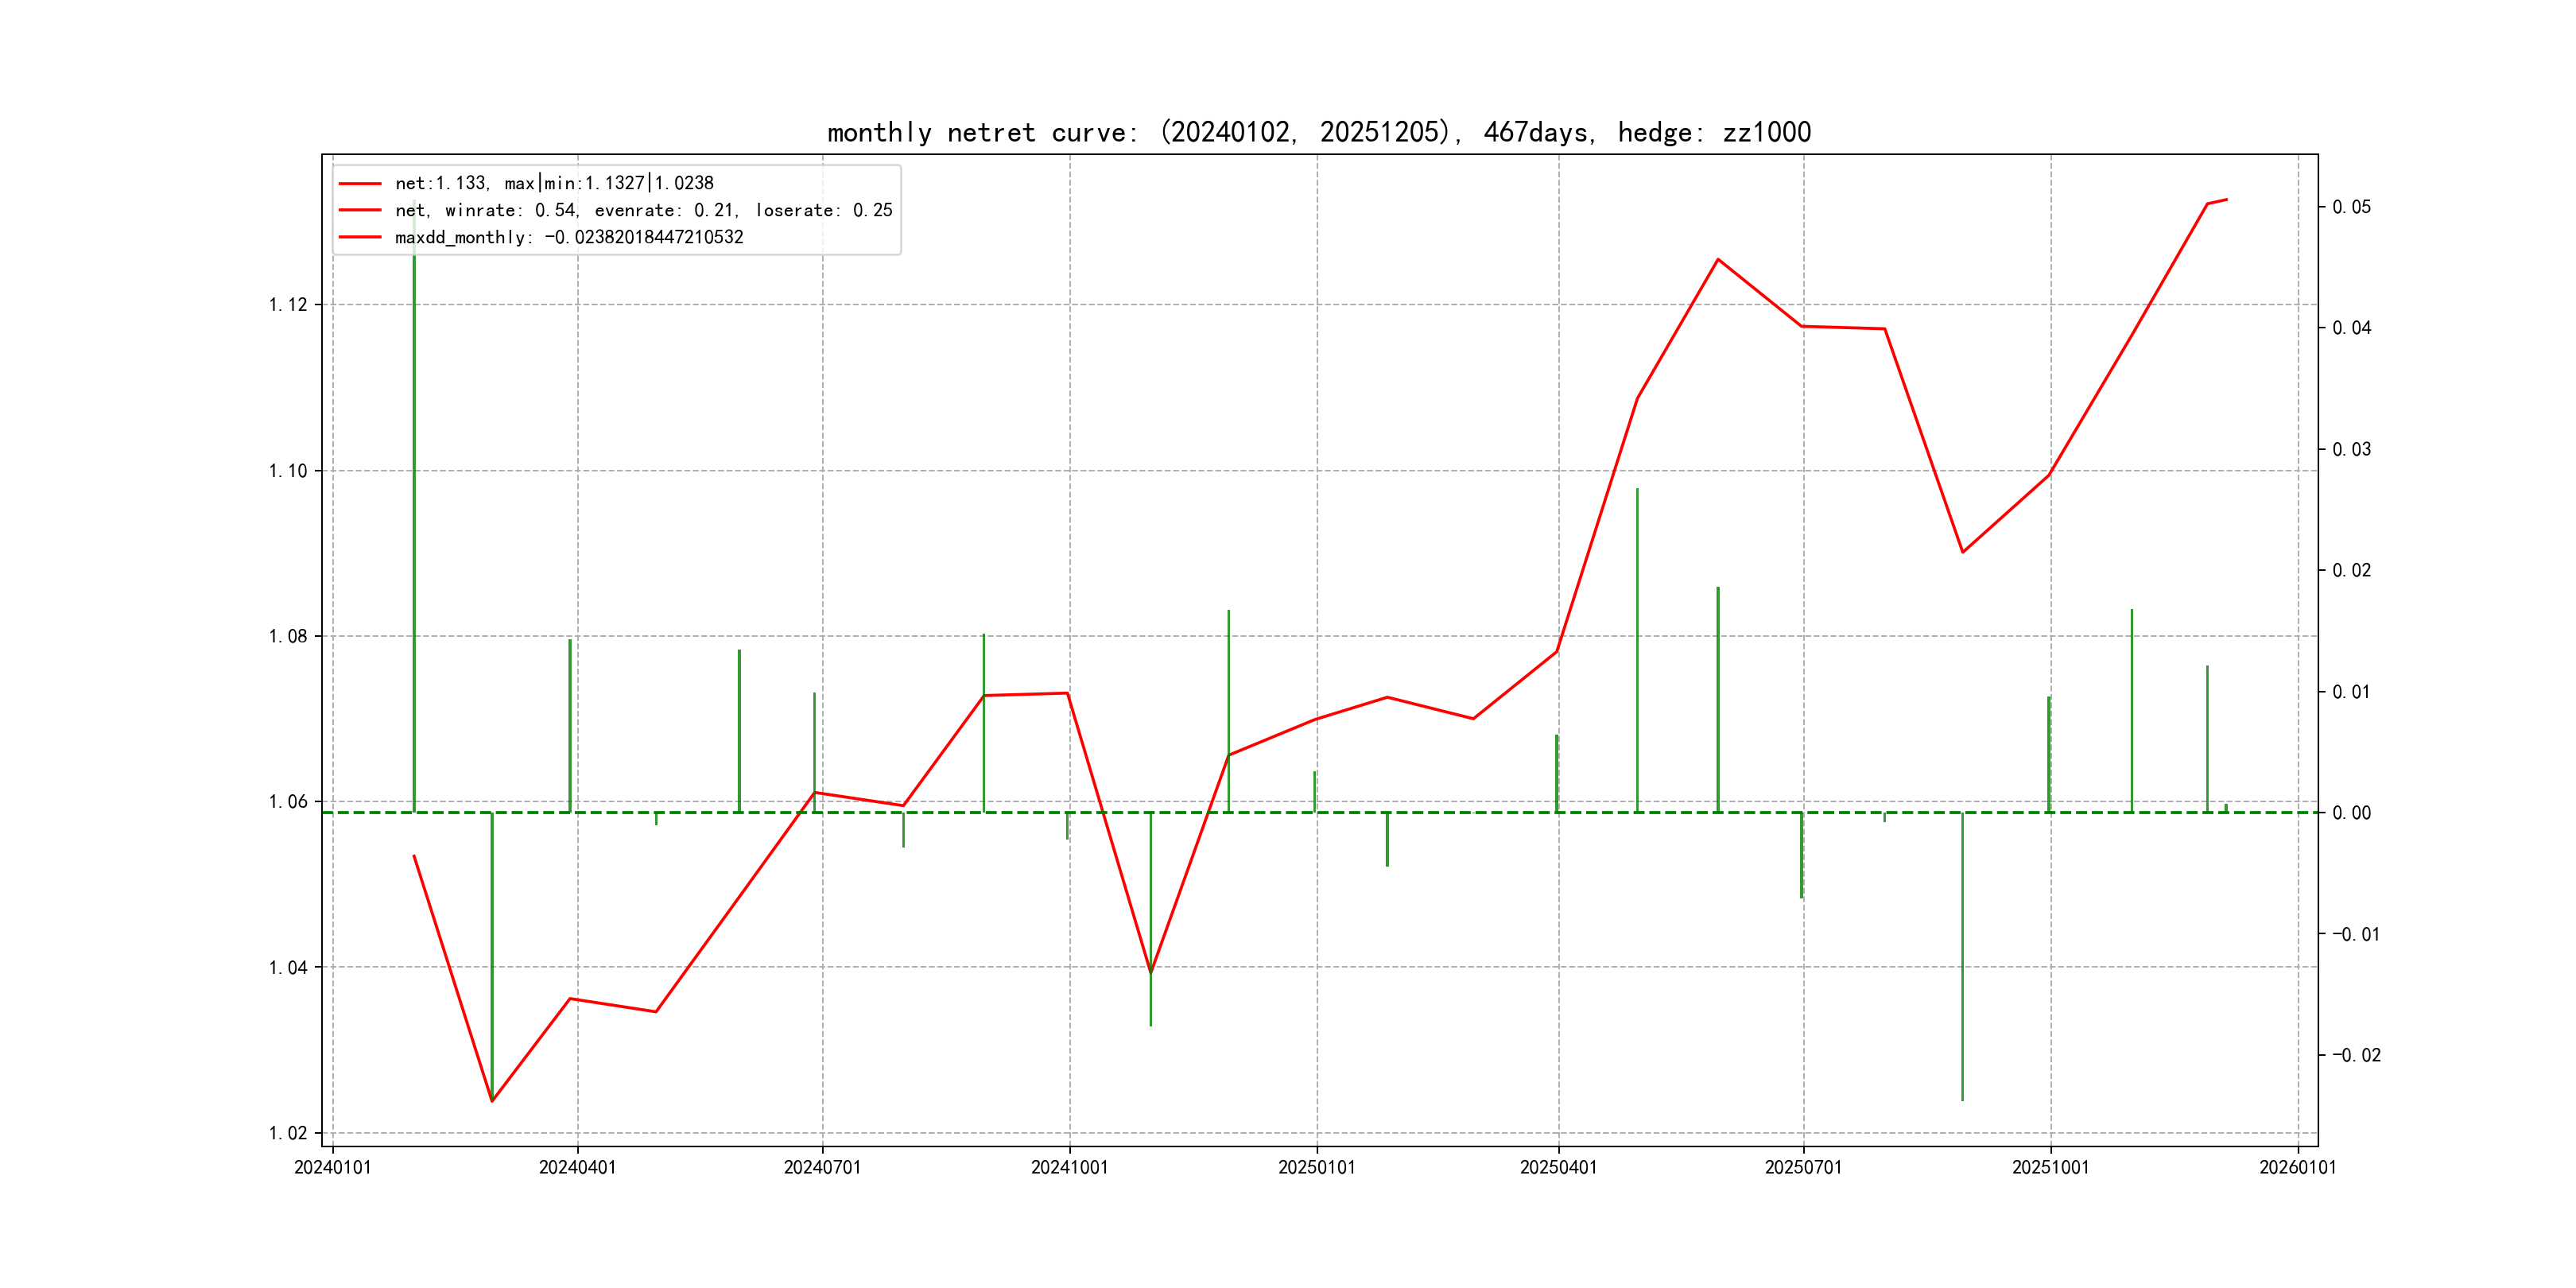This screenshot has height=1288, width=2576.
Task: Click the 20250101 x-axis label
Action: pyautogui.click(x=1316, y=1167)
